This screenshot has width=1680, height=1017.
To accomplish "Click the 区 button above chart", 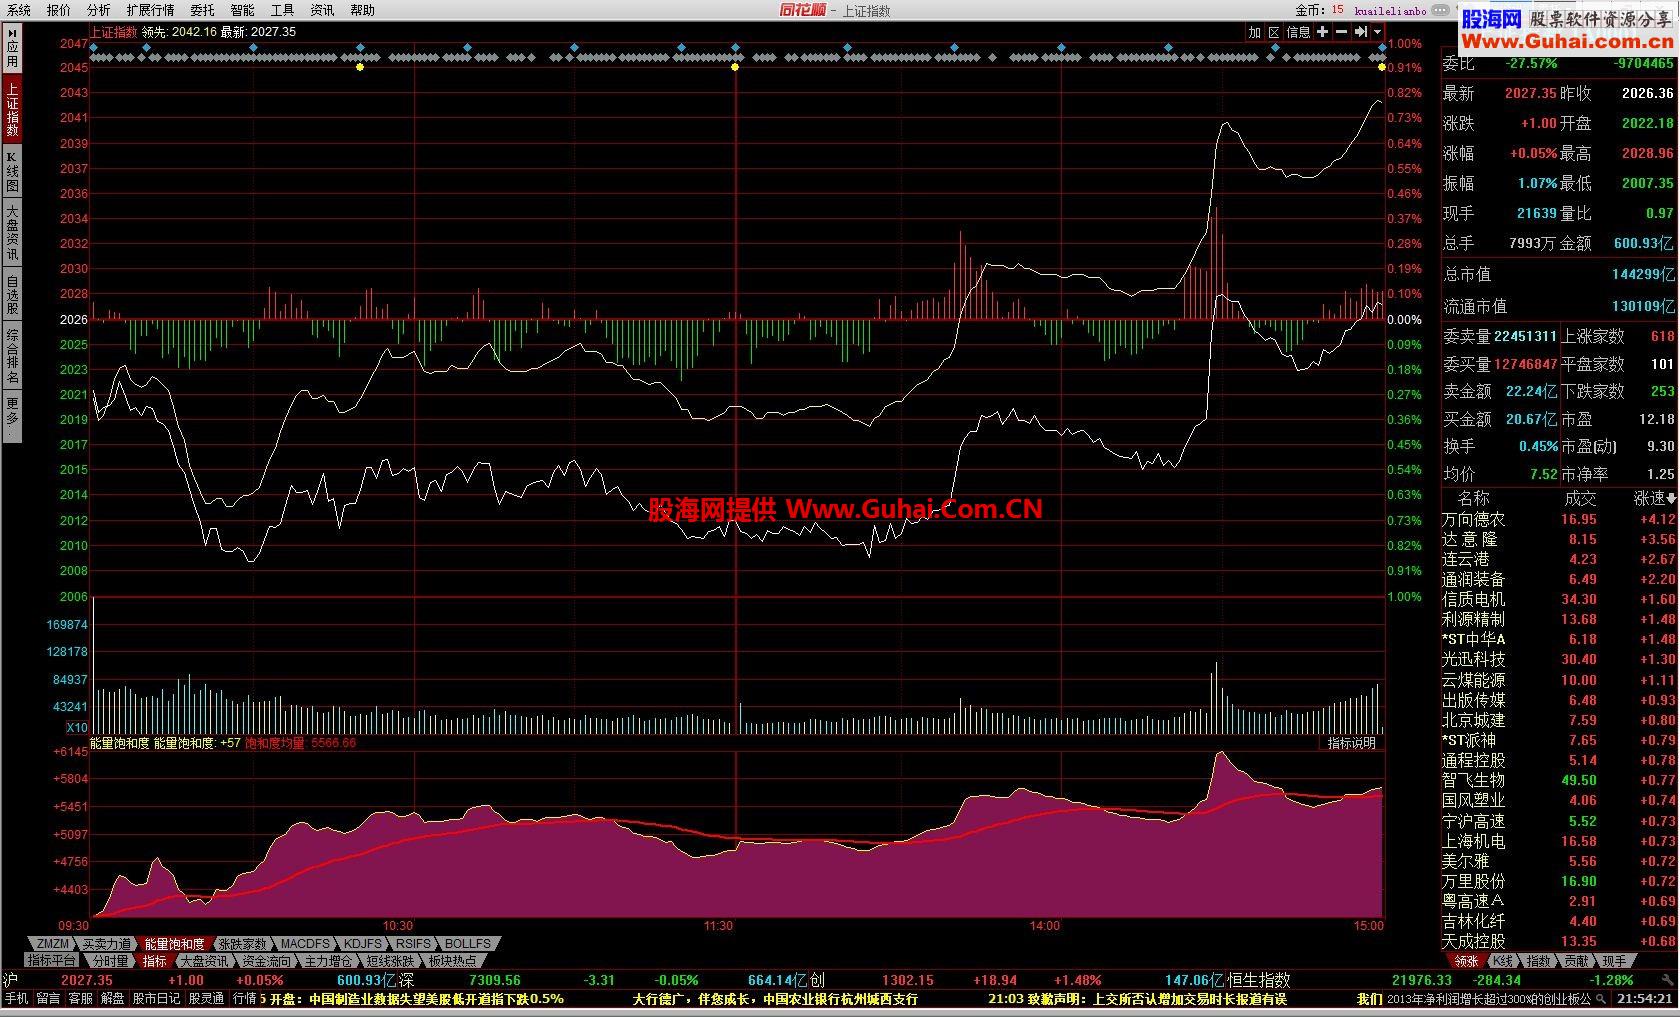I will [x=1274, y=32].
